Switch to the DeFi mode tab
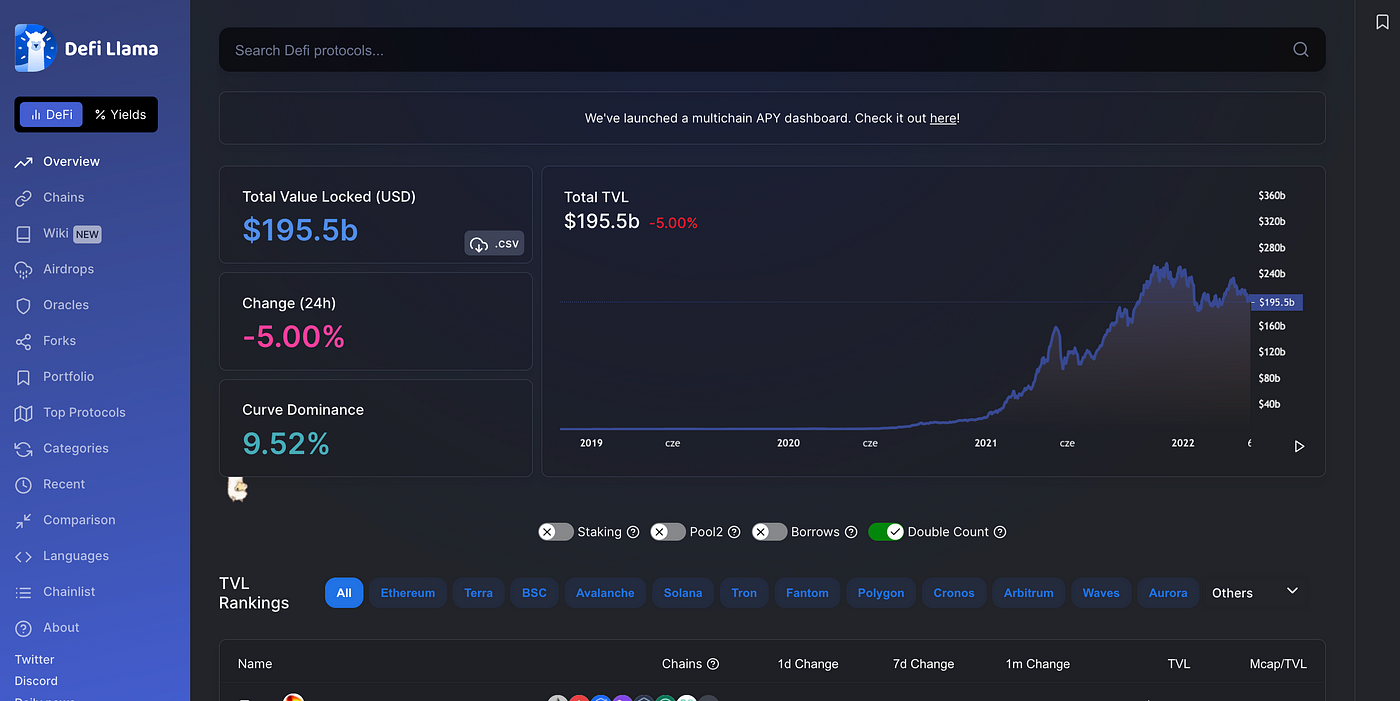This screenshot has height=701, width=1400. click(52, 115)
